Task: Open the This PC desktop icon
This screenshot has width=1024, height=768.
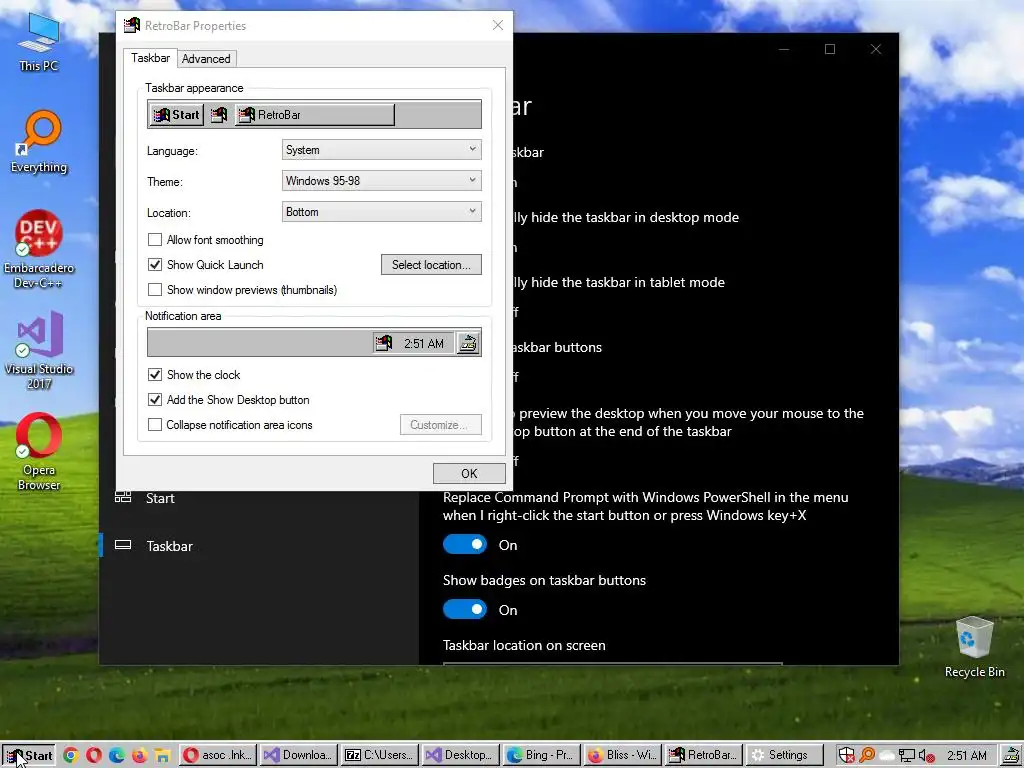Action: (39, 41)
